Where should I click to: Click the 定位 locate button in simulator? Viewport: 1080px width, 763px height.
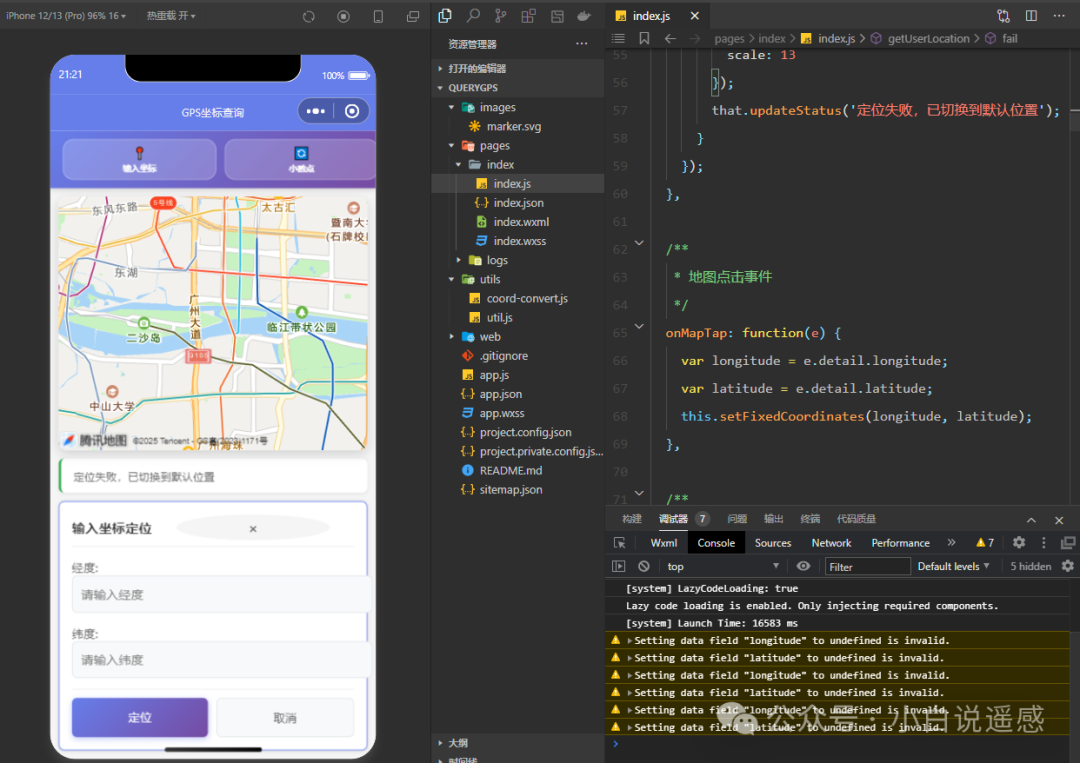[140, 718]
